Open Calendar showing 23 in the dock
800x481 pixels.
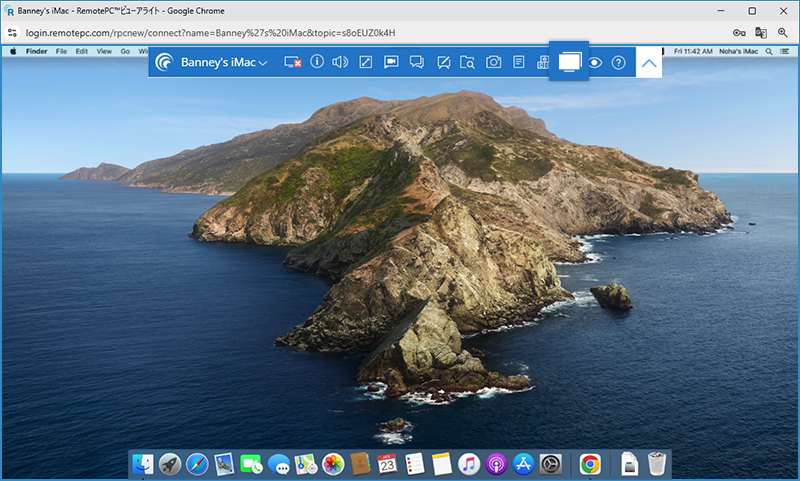point(387,464)
